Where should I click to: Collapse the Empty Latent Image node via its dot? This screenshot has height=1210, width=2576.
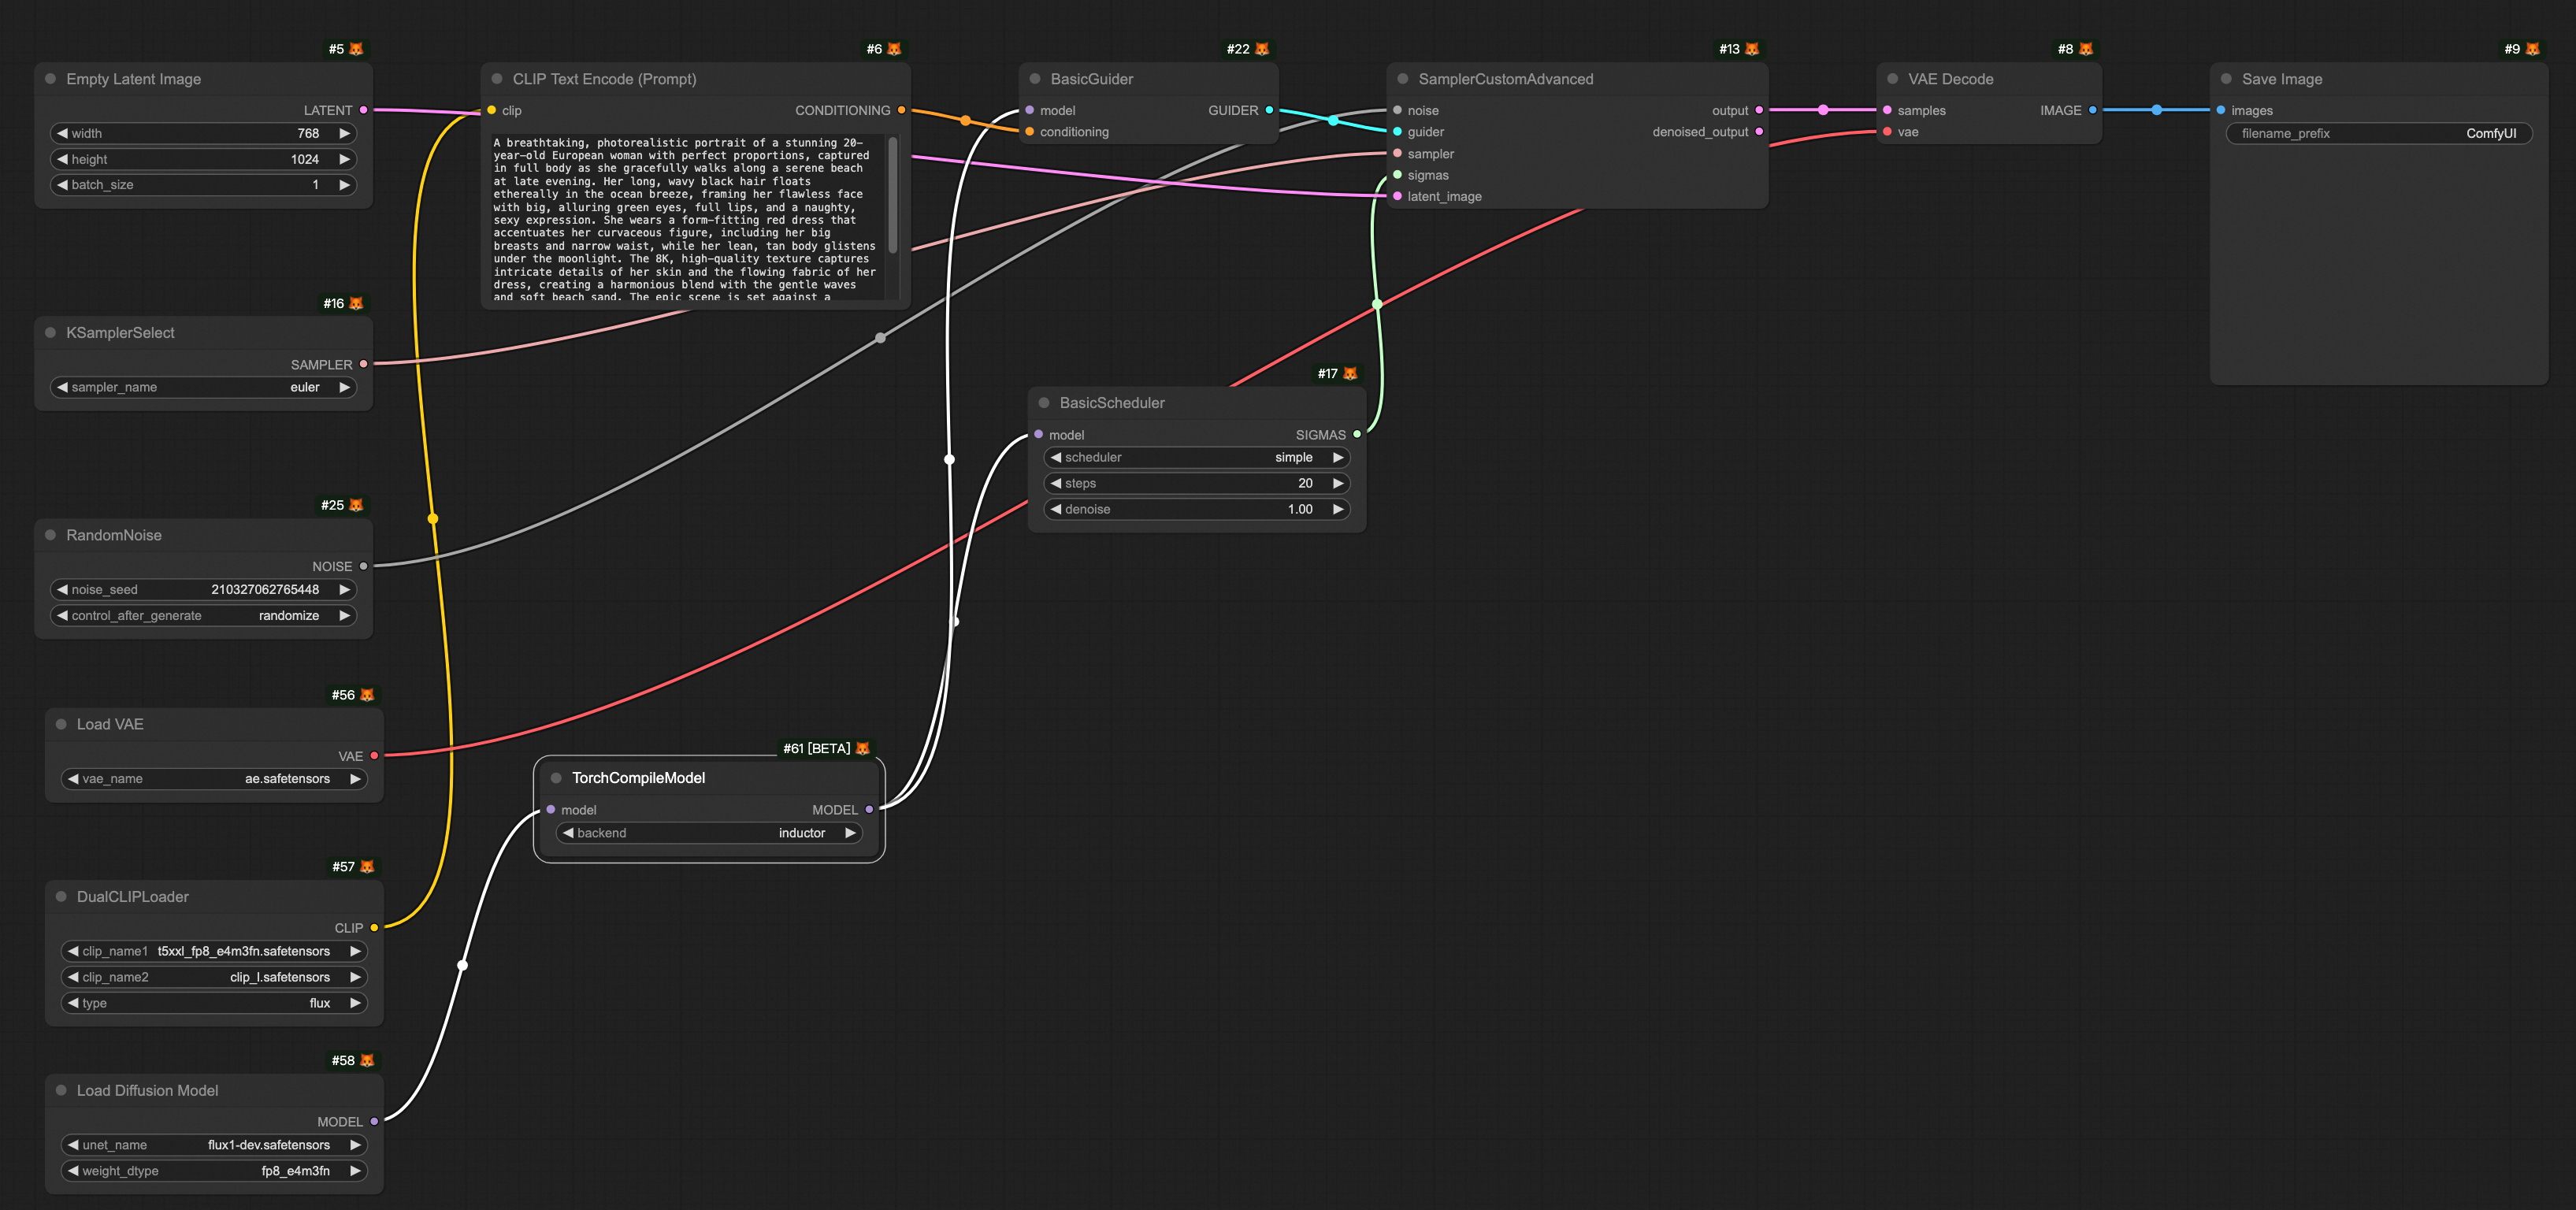pyautogui.click(x=50, y=79)
